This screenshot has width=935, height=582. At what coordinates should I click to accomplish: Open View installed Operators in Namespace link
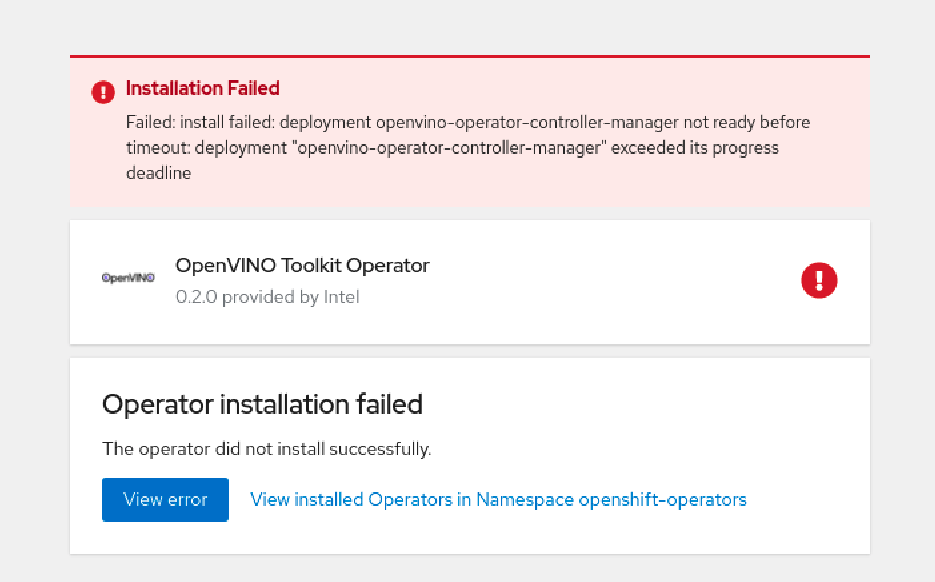coord(498,499)
